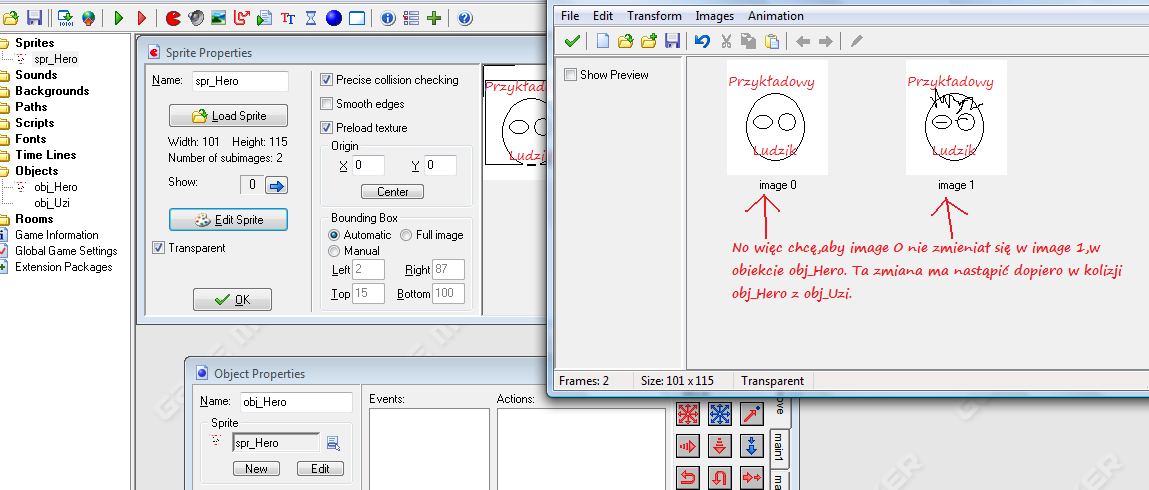Open sprite selection menu beside spr_Hero field

click(333, 443)
